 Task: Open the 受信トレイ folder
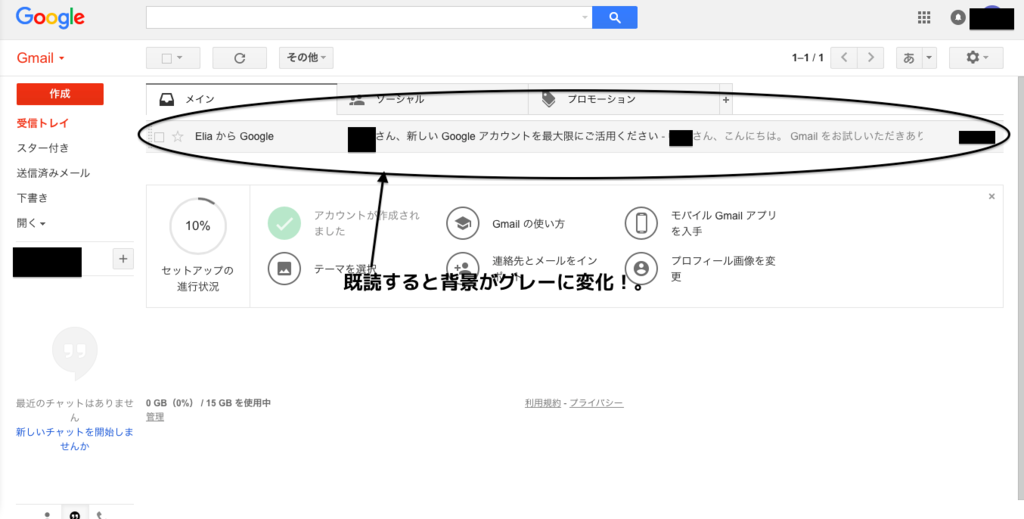pos(43,123)
